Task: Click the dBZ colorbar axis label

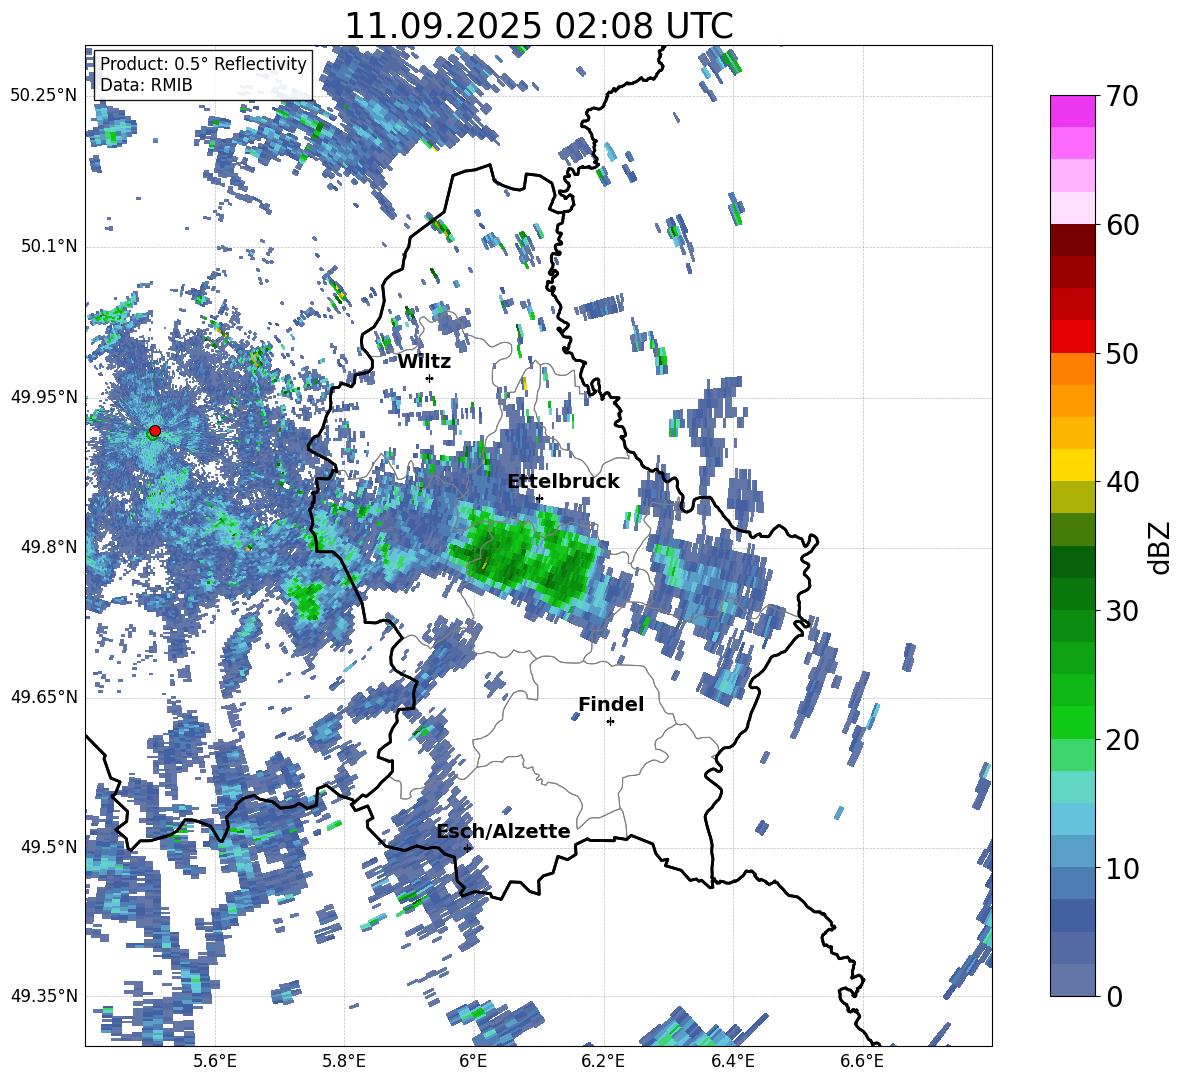Action: [1160, 547]
